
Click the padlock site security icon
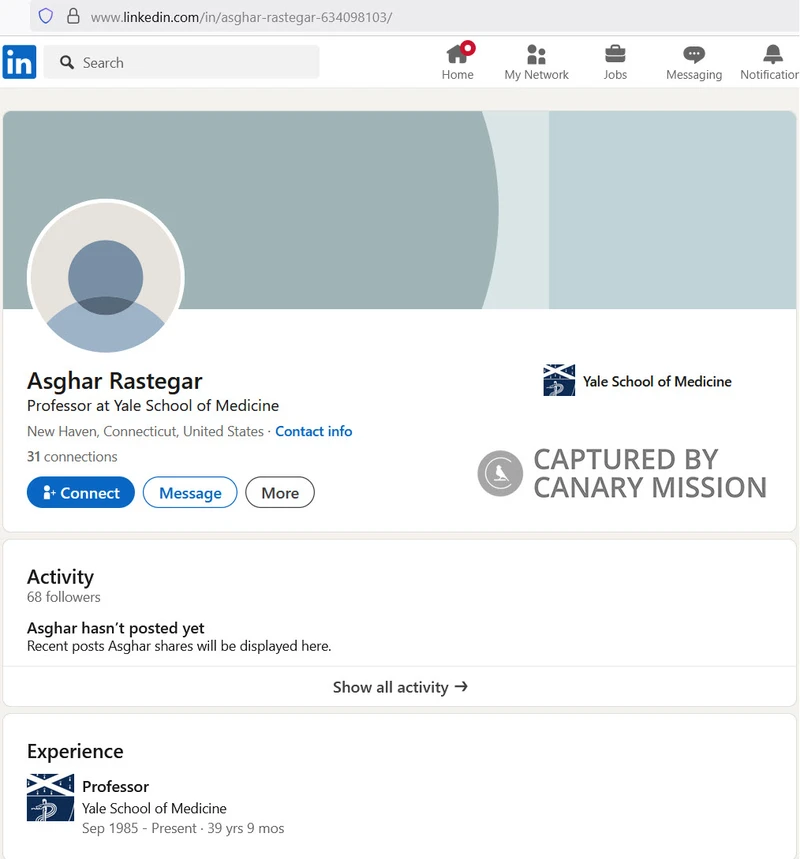click(x=73, y=16)
